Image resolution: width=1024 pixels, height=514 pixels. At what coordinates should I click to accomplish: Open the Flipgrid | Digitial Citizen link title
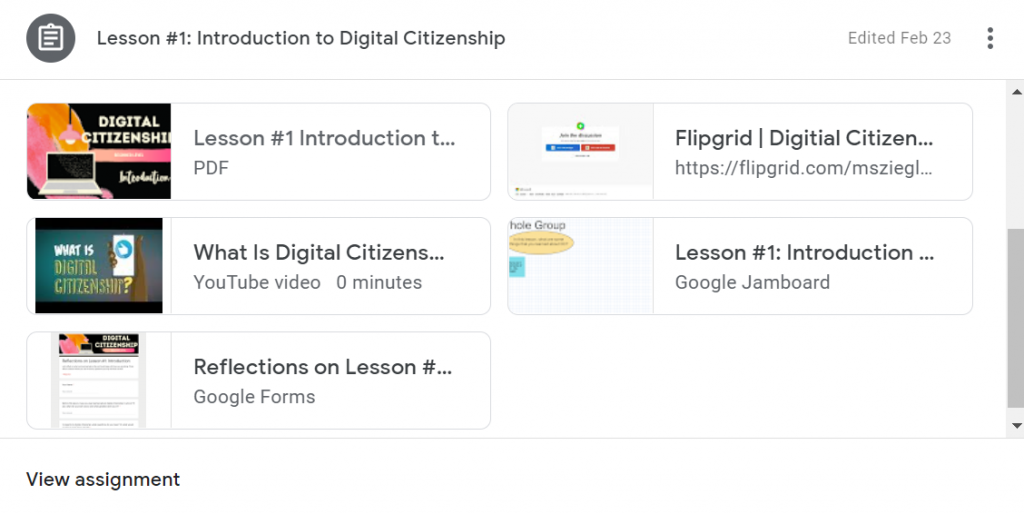click(x=804, y=138)
